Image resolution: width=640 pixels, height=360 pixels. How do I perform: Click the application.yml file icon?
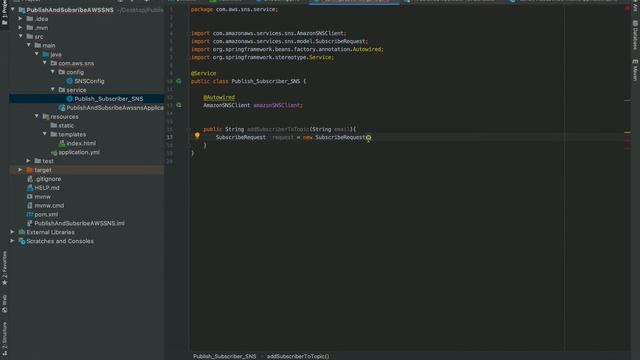click(54, 152)
